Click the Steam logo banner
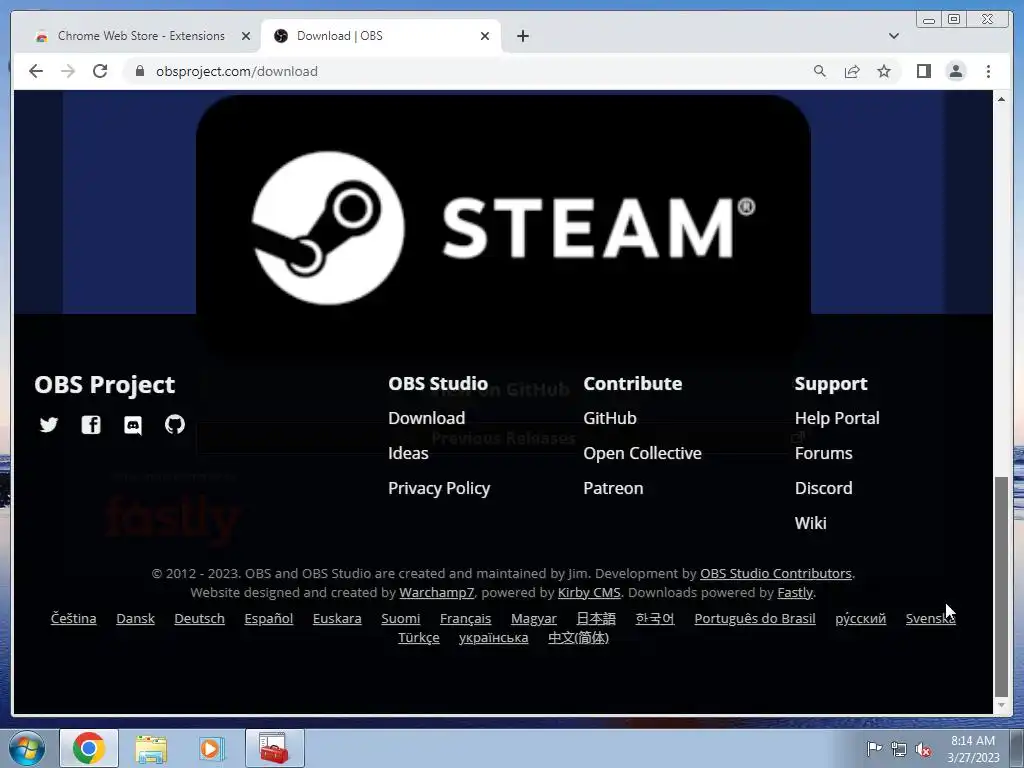This screenshot has width=1024, height=768. pyautogui.click(x=503, y=227)
